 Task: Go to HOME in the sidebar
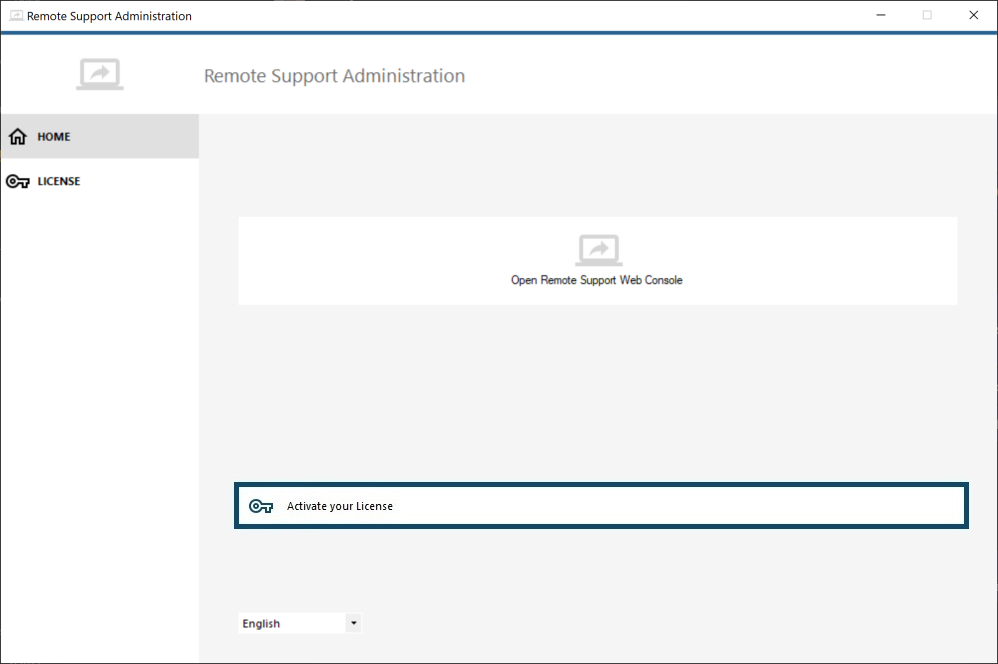pyautogui.click(x=54, y=136)
